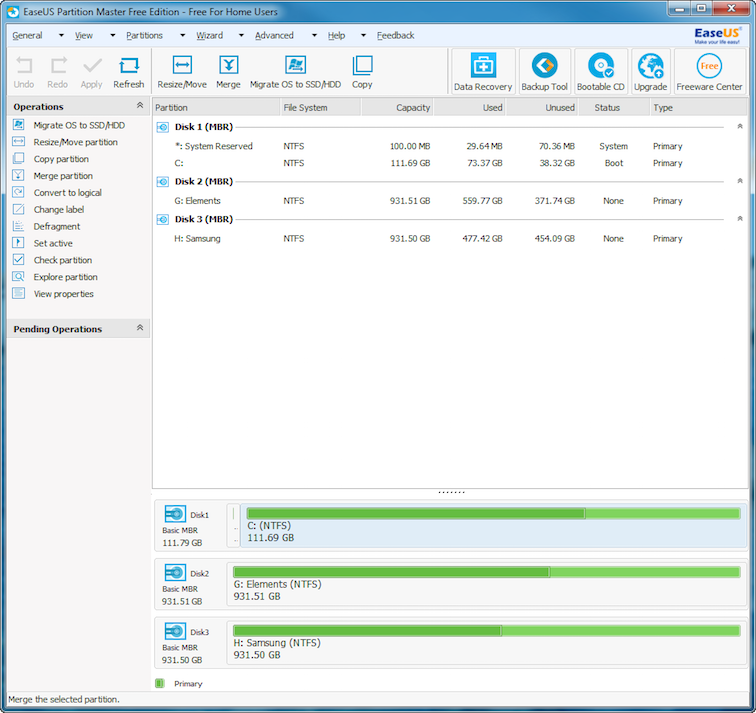Image resolution: width=756 pixels, height=713 pixels.
Task: Open the View menu
Action: 83,36
